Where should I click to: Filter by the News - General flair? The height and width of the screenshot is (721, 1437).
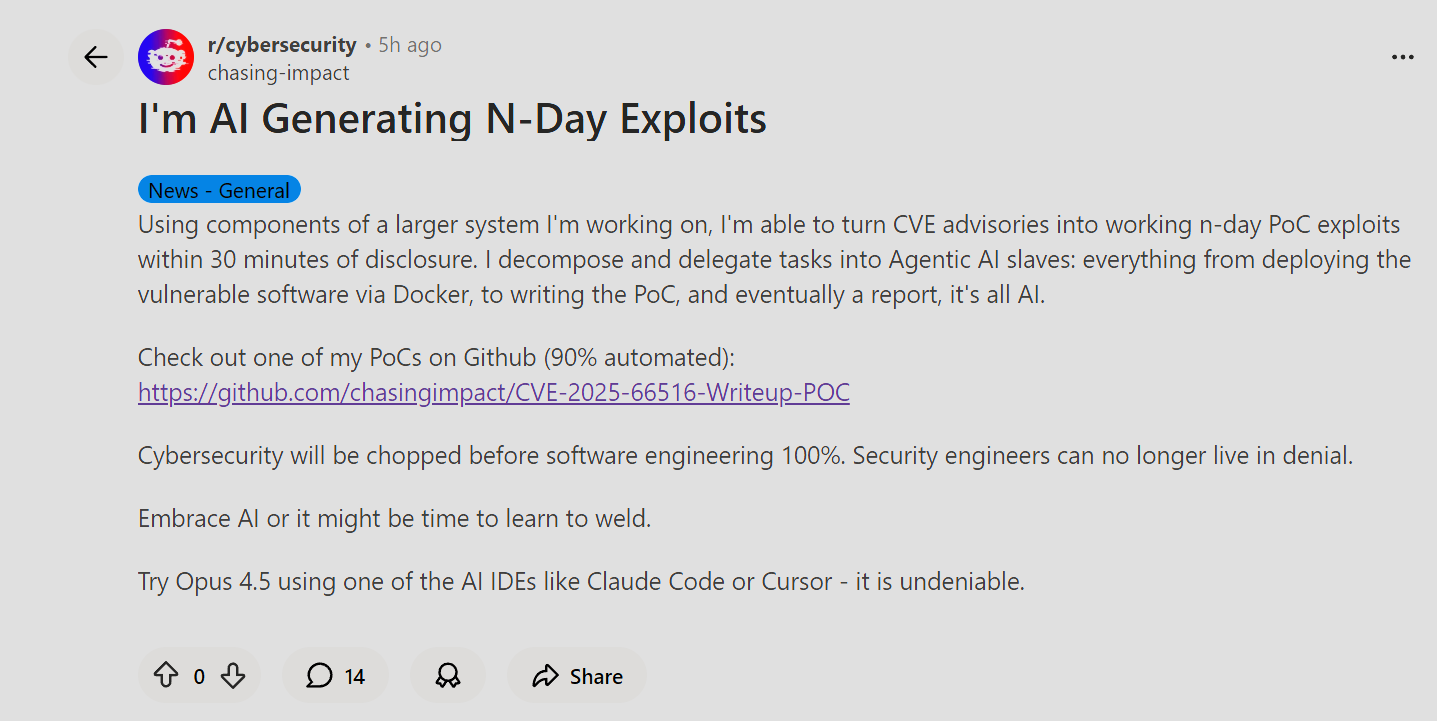tap(219, 190)
